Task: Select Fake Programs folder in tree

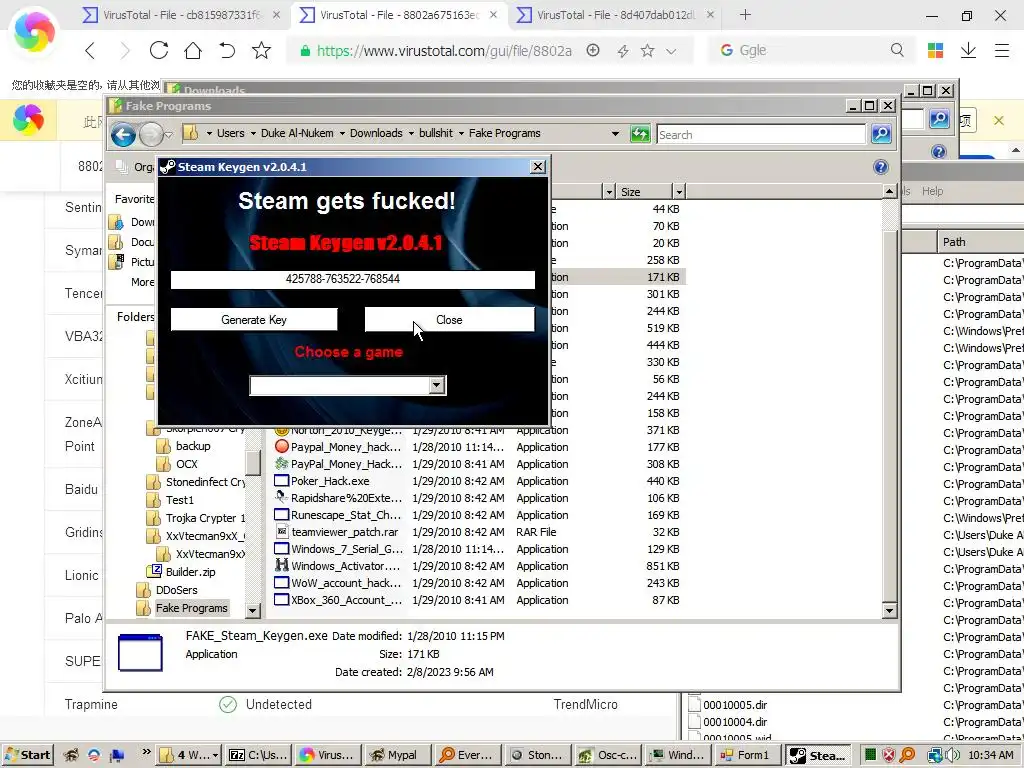Action: click(191, 608)
